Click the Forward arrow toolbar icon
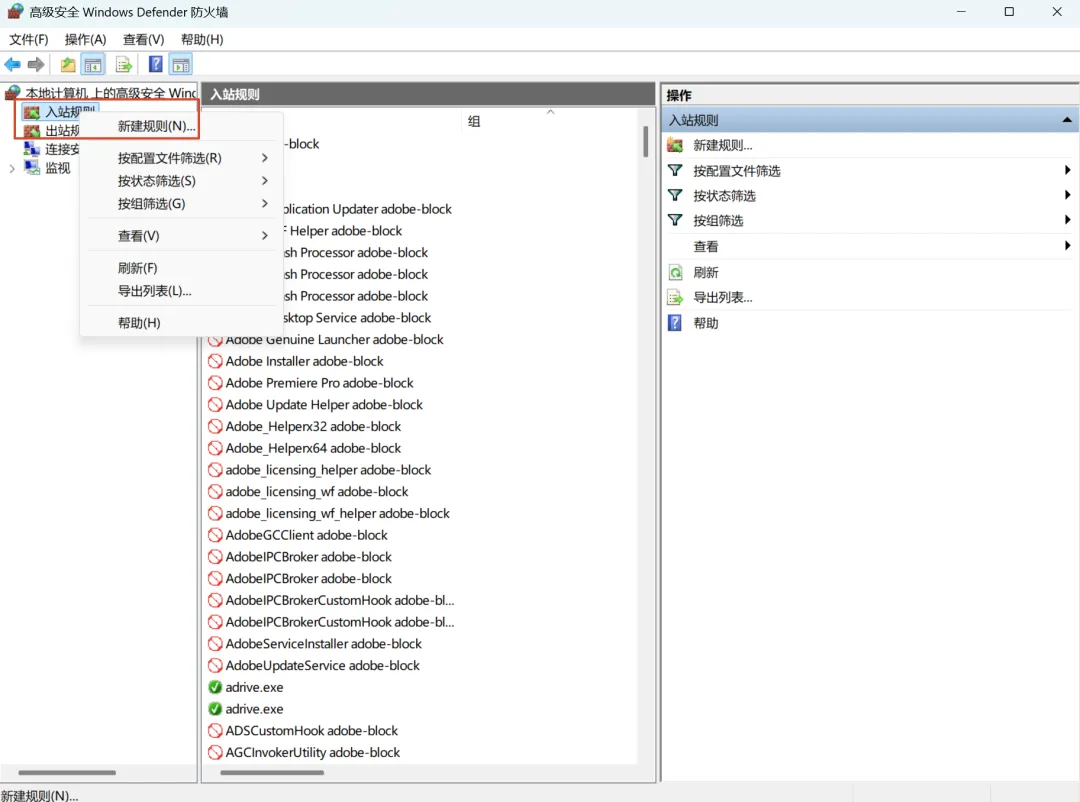 click(37, 65)
